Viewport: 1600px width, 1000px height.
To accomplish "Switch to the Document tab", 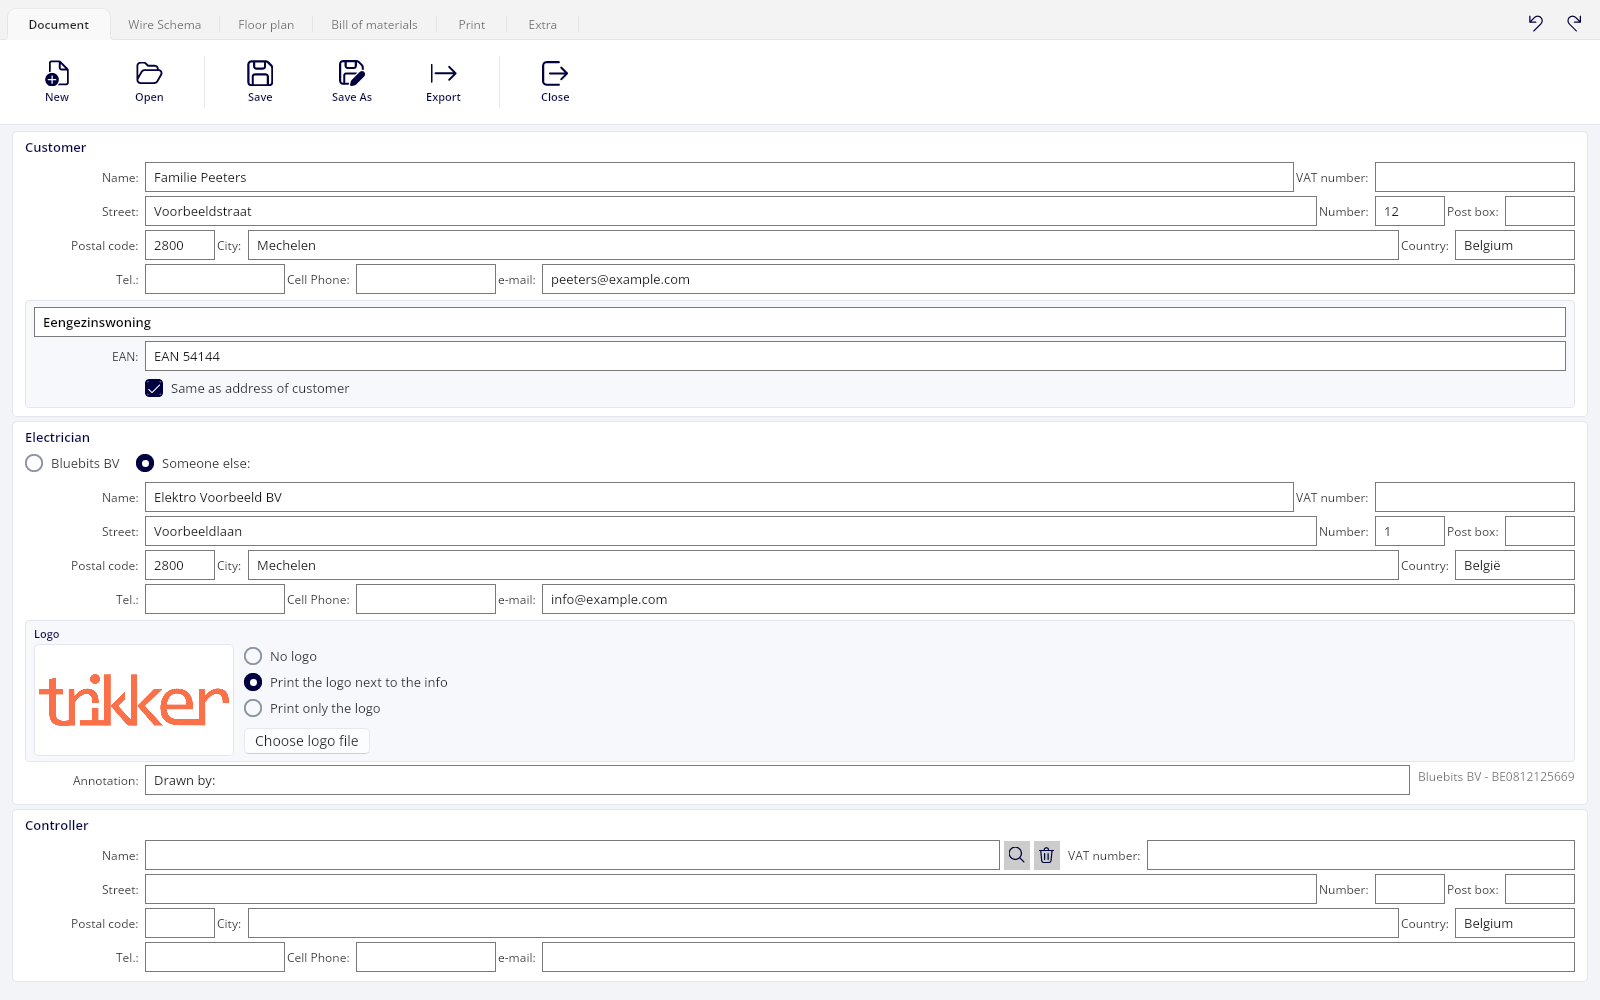I will point(59,25).
